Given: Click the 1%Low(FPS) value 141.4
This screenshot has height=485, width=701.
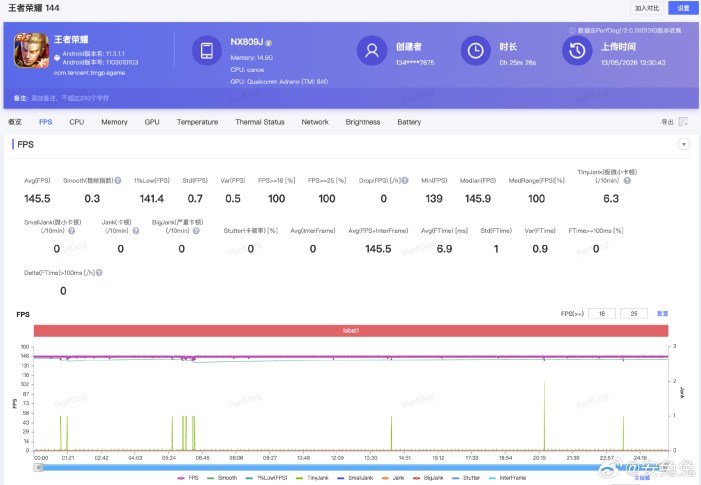Looking at the screenshot, I should [x=152, y=198].
